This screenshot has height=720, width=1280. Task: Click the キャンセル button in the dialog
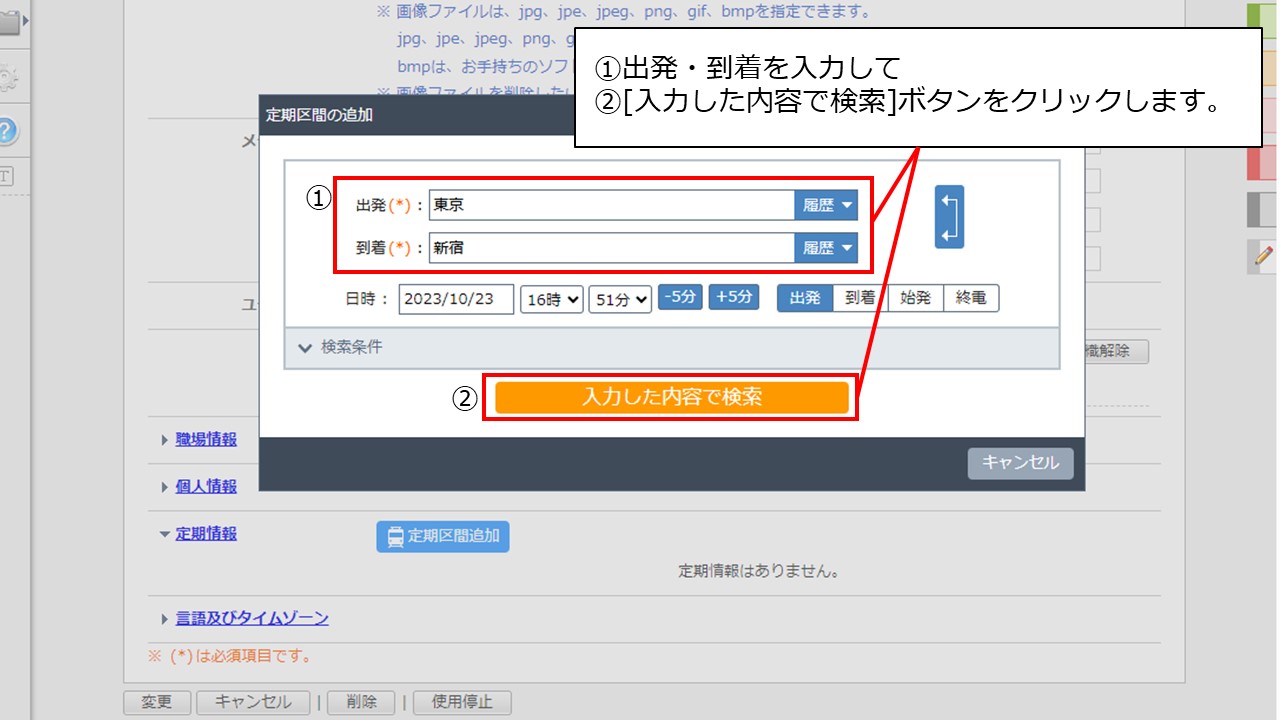tap(1020, 463)
